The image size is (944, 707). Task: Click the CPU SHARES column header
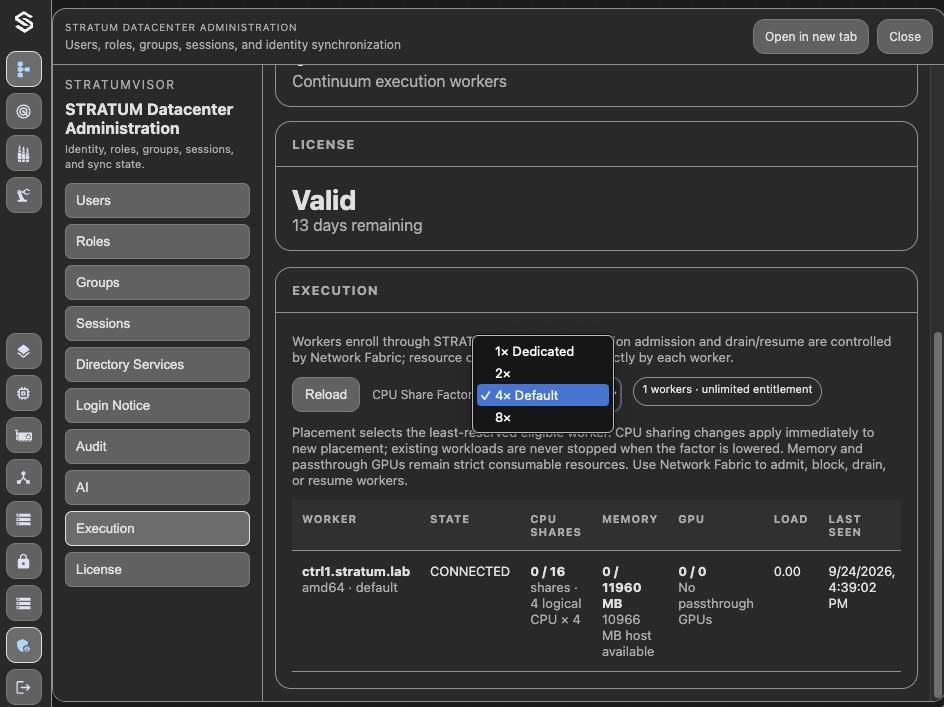(555, 526)
